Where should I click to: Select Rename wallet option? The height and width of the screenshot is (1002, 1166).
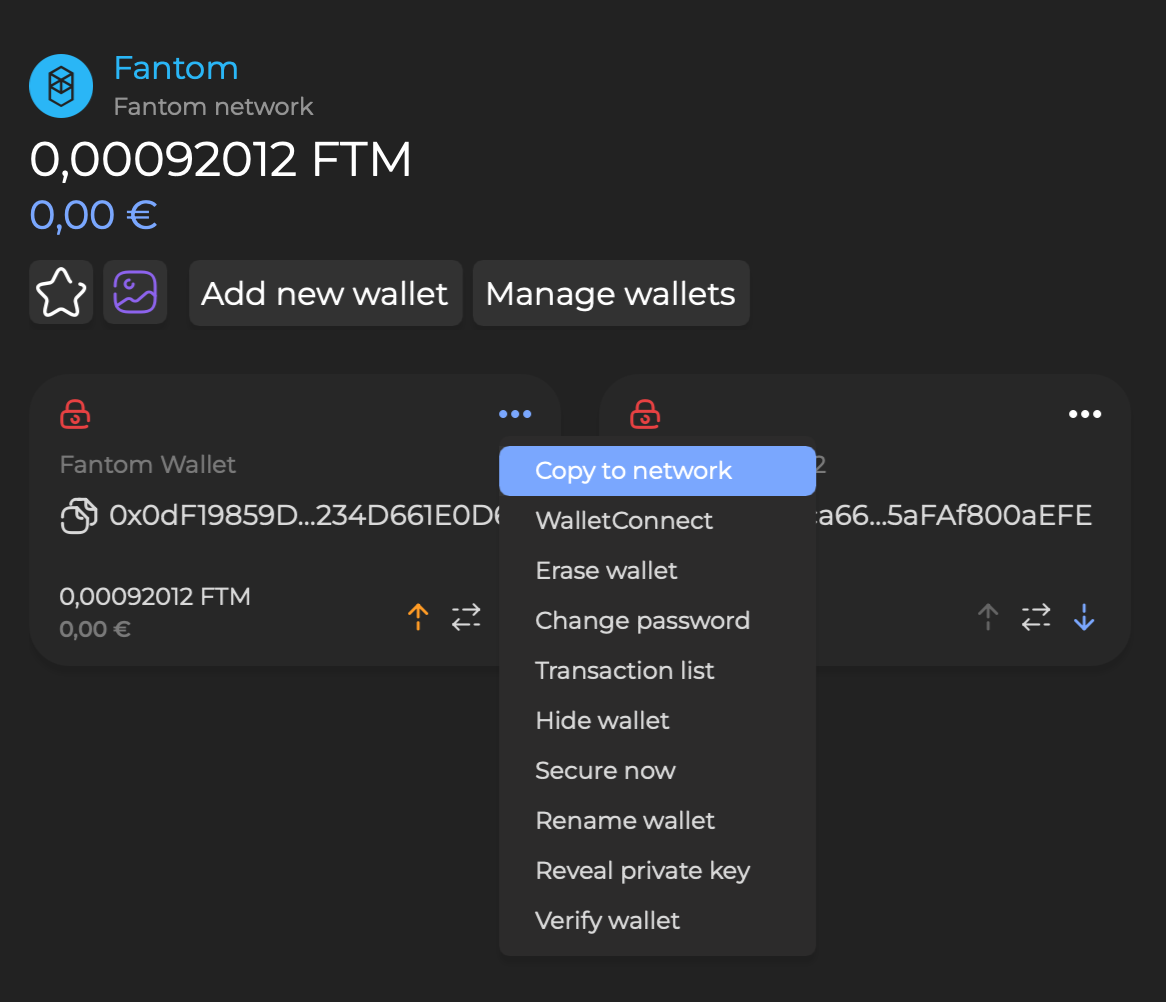click(657, 820)
